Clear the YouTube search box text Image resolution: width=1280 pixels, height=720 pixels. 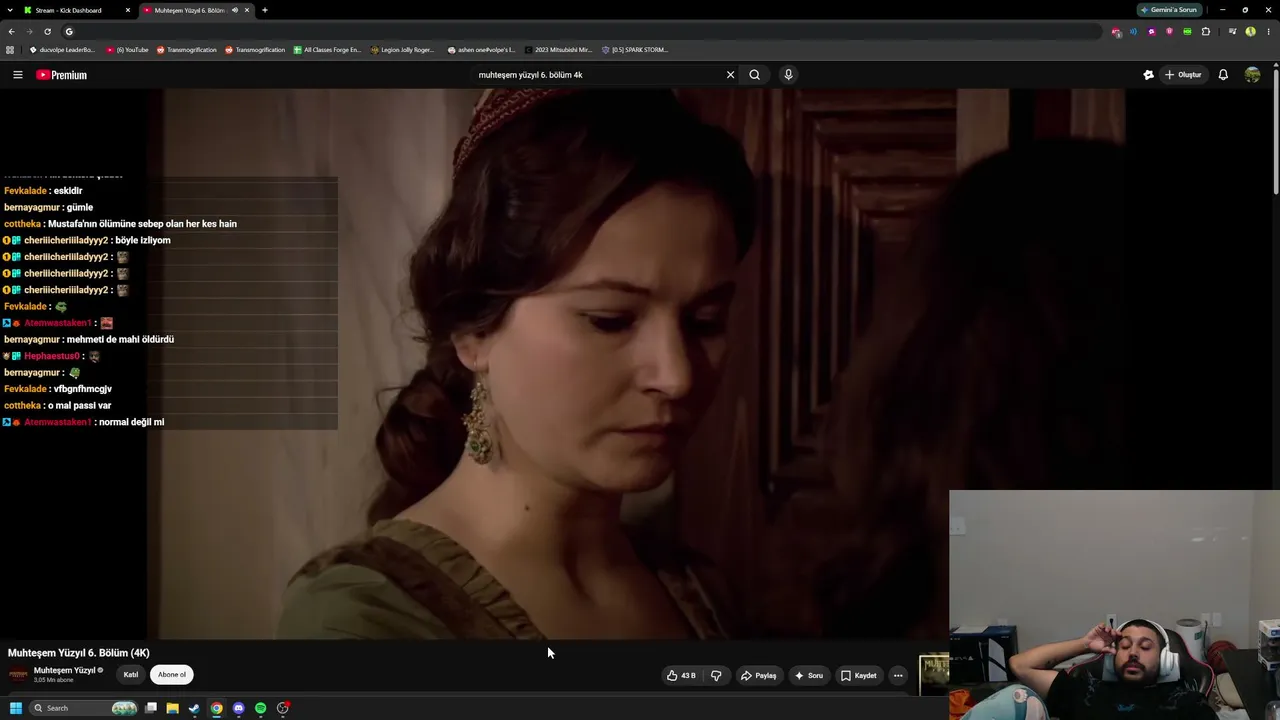pyautogui.click(x=730, y=75)
